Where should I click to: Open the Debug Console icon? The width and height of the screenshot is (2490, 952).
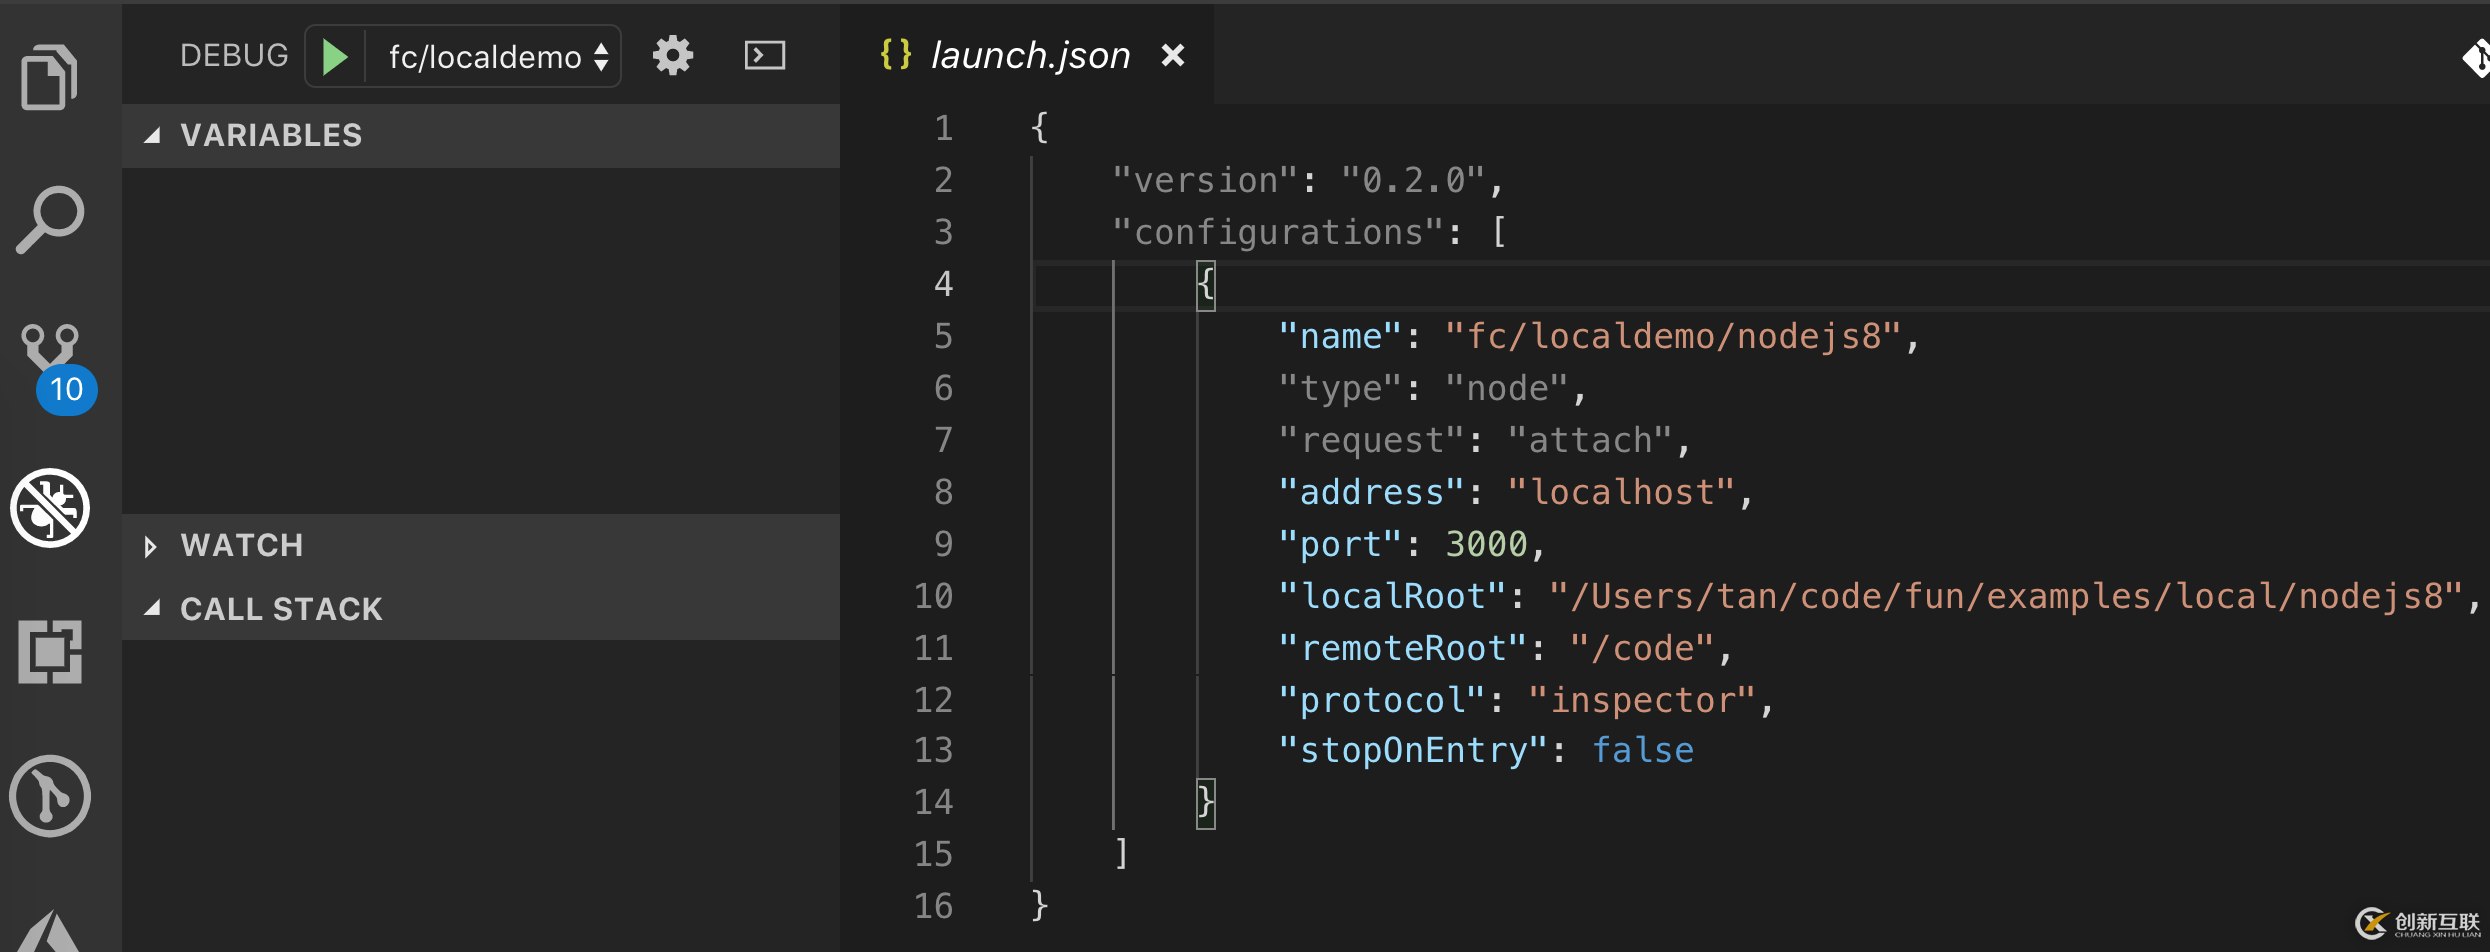pos(765,56)
